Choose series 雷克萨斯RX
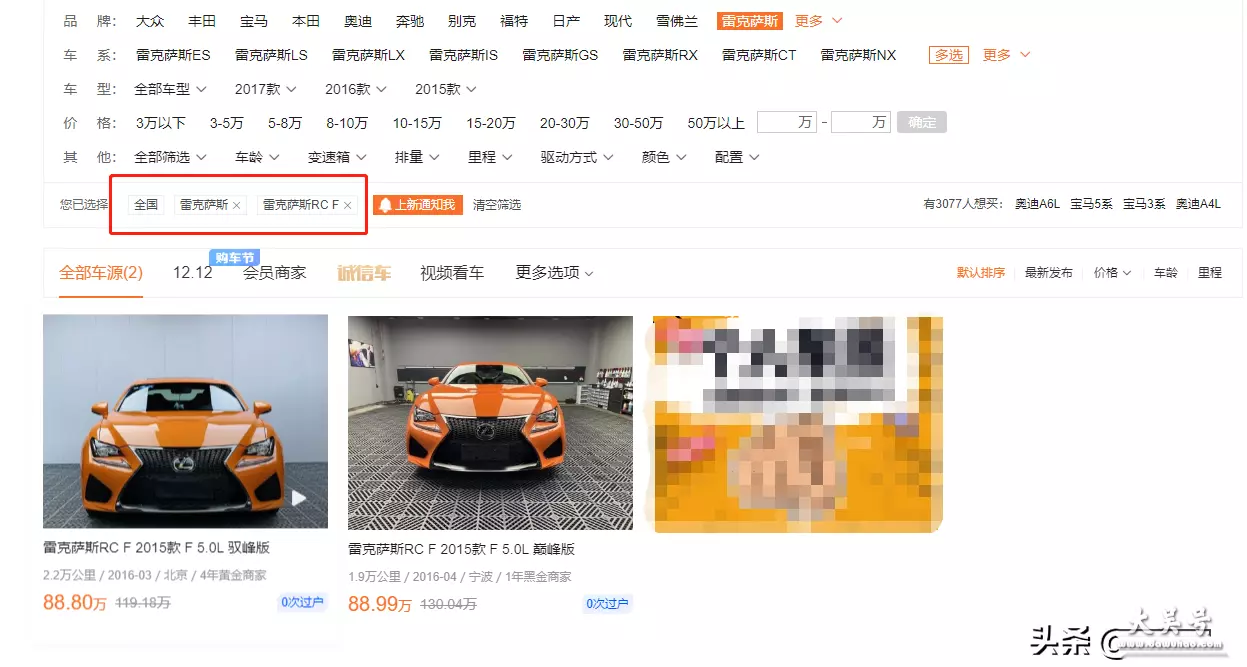Screen dimensions: 1247x667 660,55
